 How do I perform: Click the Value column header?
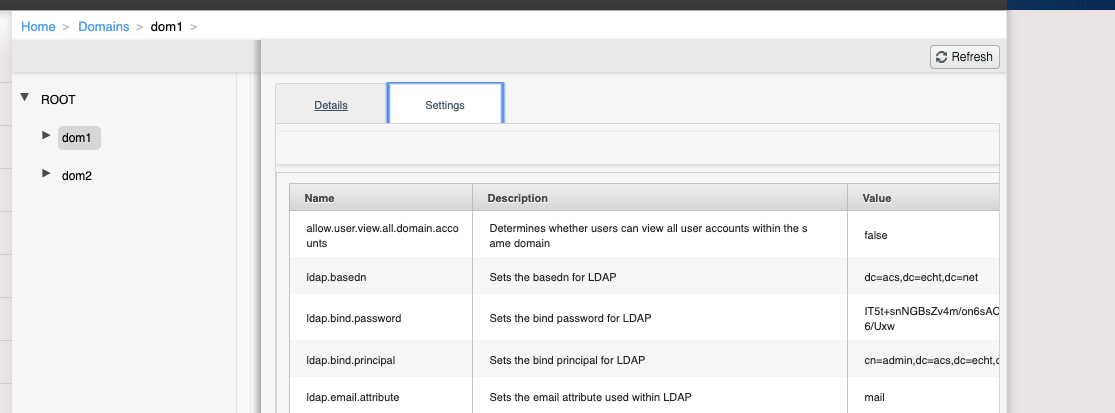[x=876, y=198]
